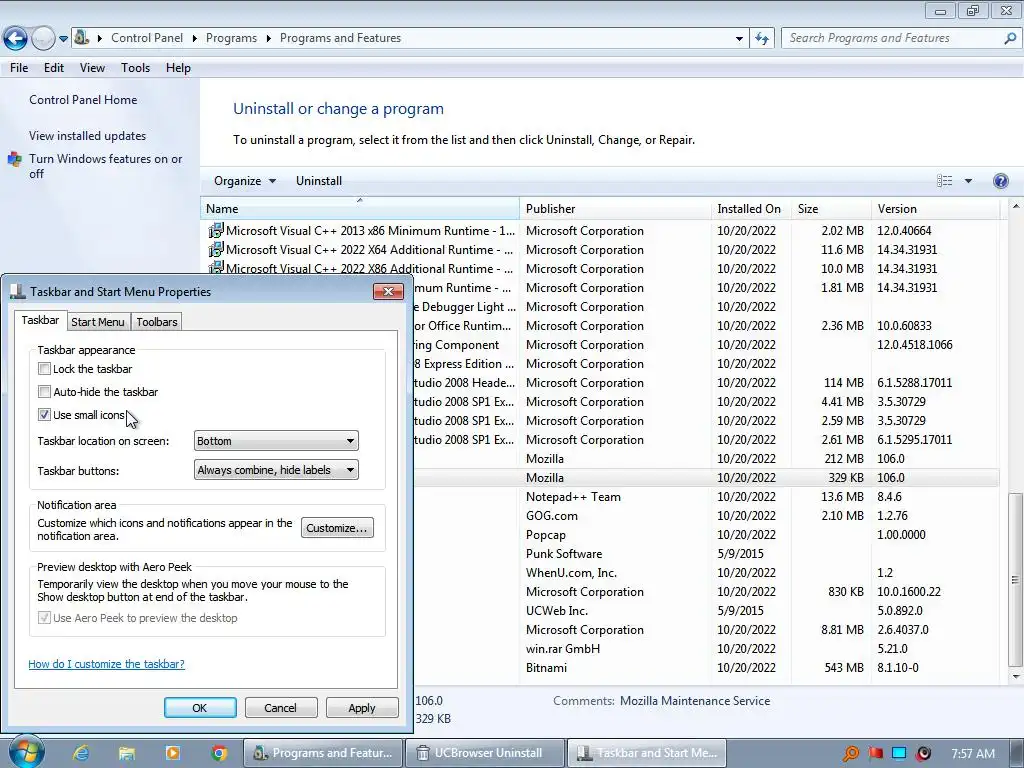This screenshot has height=768, width=1024.
Task: Expand breadcrumb arrow after Control Panel
Action: [195, 39]
